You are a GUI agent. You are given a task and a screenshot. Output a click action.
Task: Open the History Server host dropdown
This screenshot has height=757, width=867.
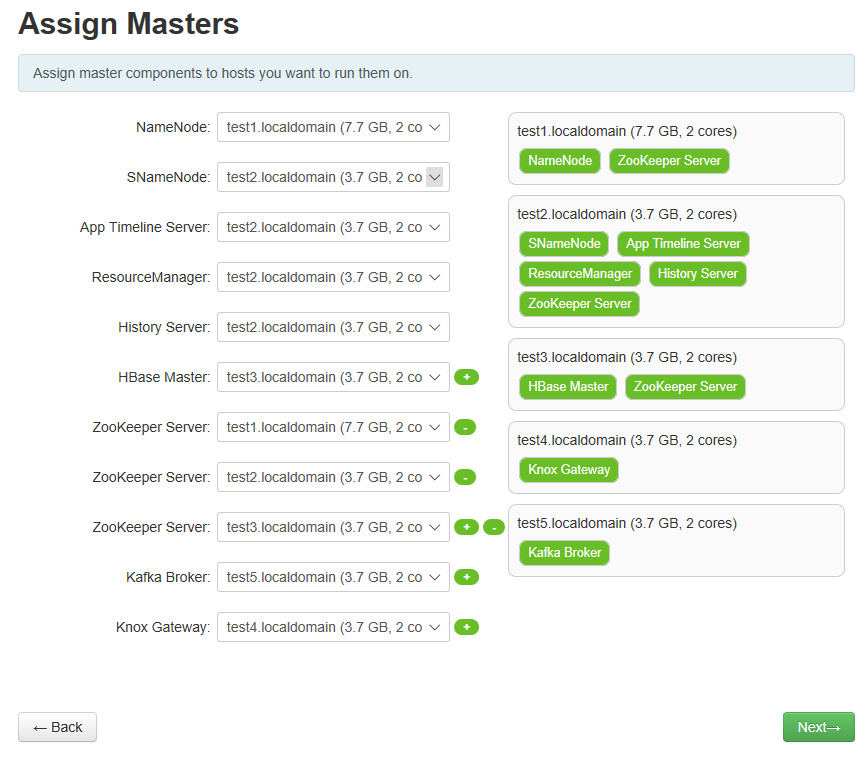coord(333,327)
